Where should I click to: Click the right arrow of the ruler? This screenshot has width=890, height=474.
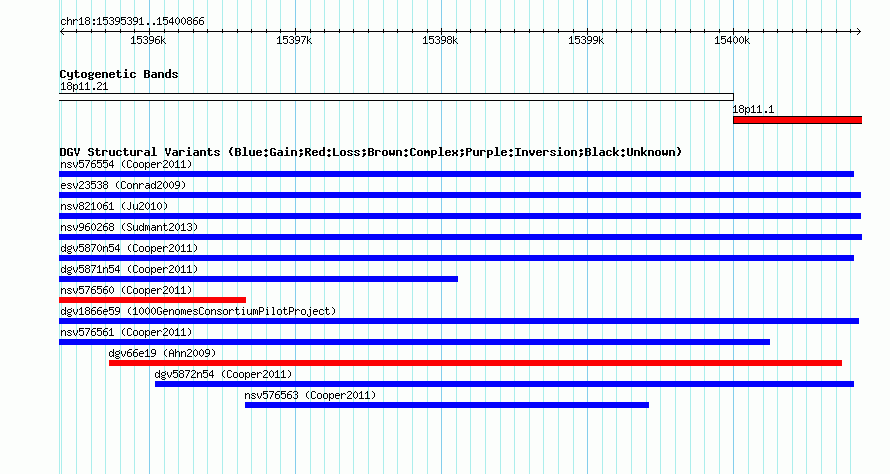(x=859, y=32)
